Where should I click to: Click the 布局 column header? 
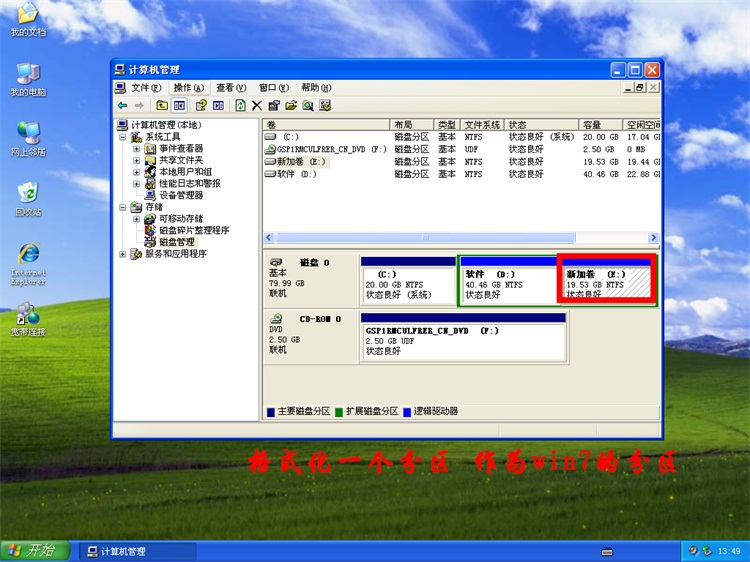tap(412, 125)
